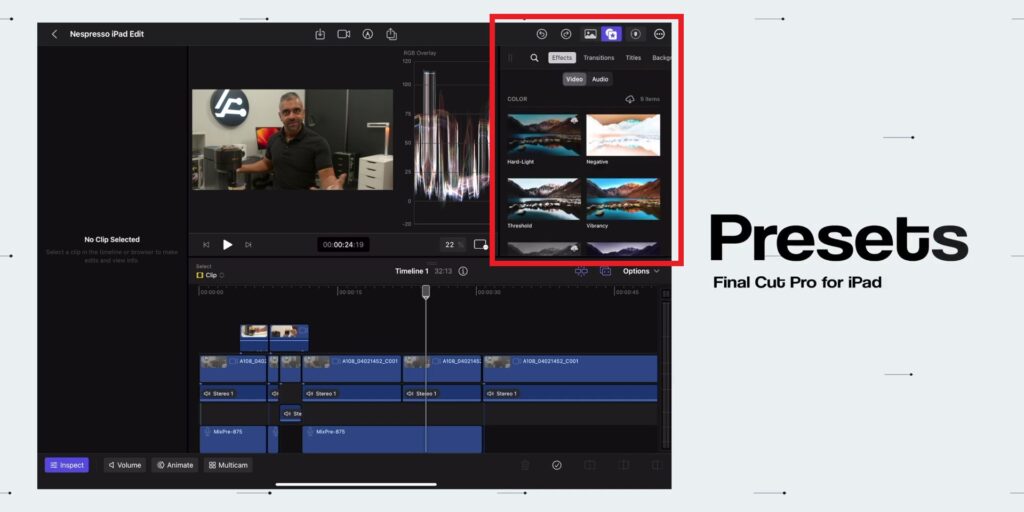Click the timeline playhead handle
This screenshot has width=1024, height=512.
point(426,291)
